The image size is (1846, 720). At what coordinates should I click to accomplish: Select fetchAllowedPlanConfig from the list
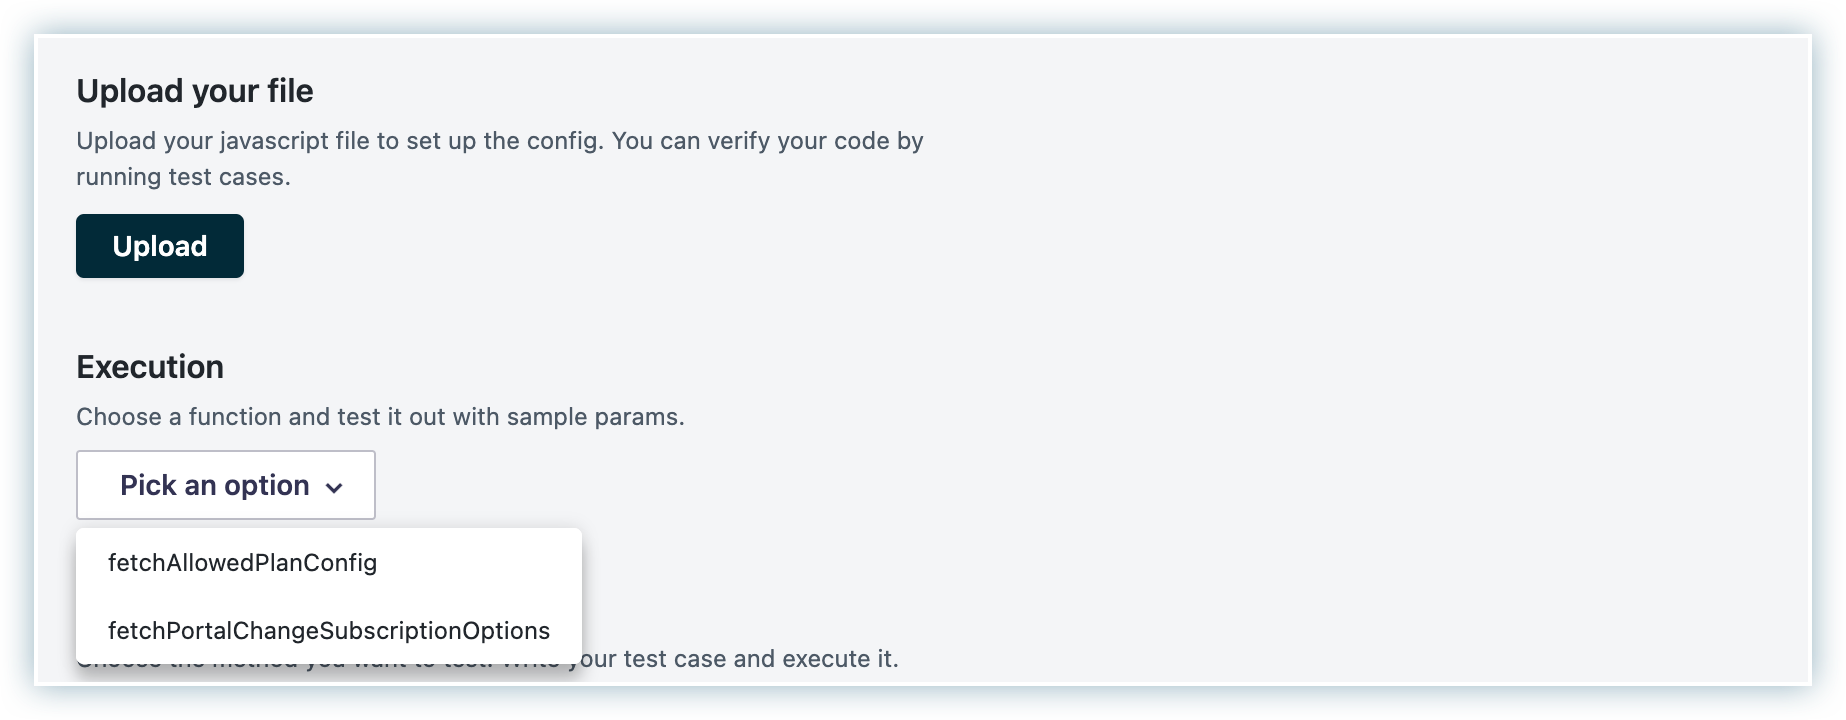coord(242,563)
